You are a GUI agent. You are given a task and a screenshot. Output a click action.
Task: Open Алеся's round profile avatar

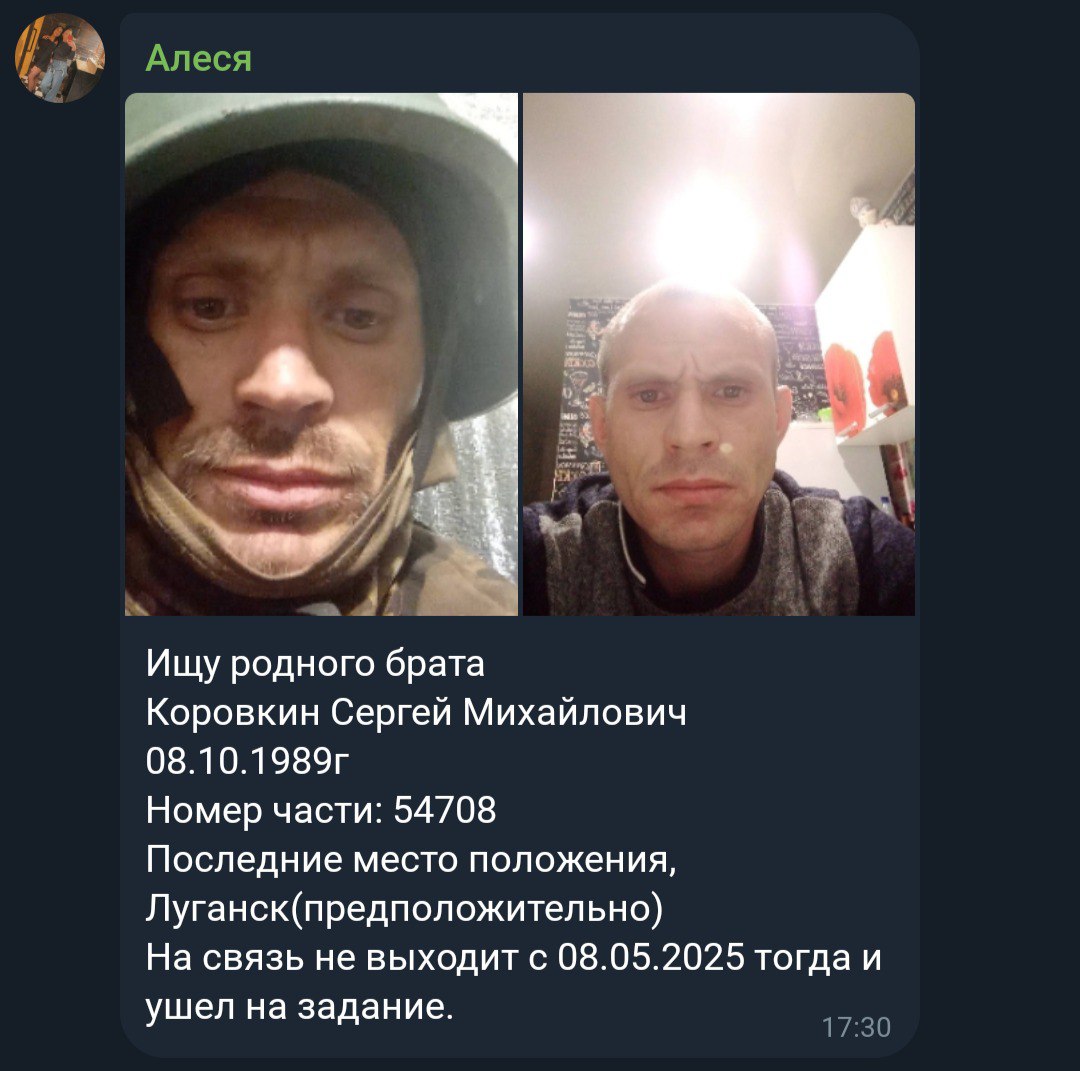pyautogui.click(x=60, y=58)
